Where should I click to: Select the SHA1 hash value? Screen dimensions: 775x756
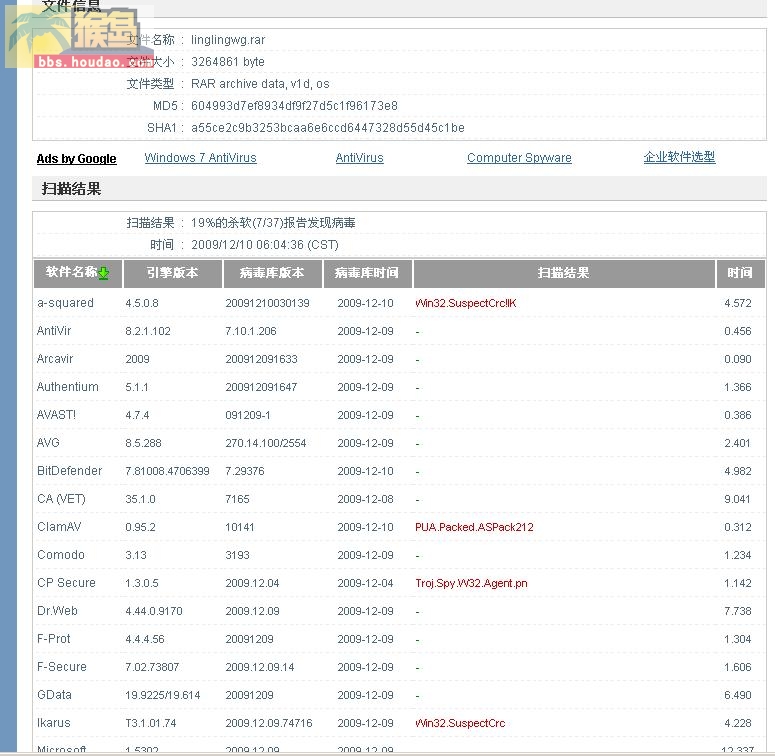click(x=328, y=128)
